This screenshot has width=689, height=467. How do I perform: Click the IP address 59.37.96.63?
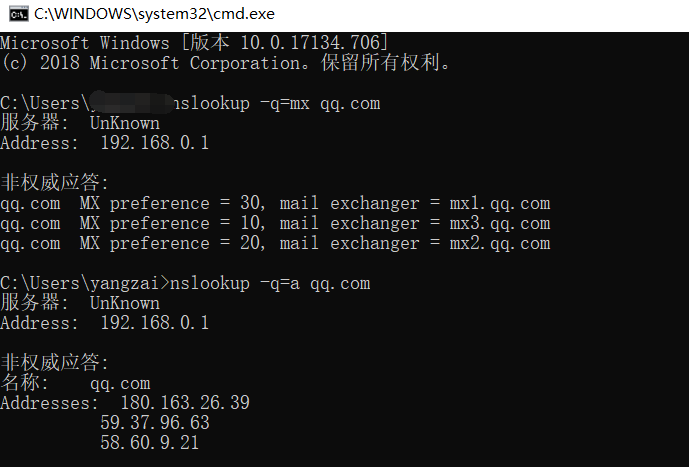[155, 423]
